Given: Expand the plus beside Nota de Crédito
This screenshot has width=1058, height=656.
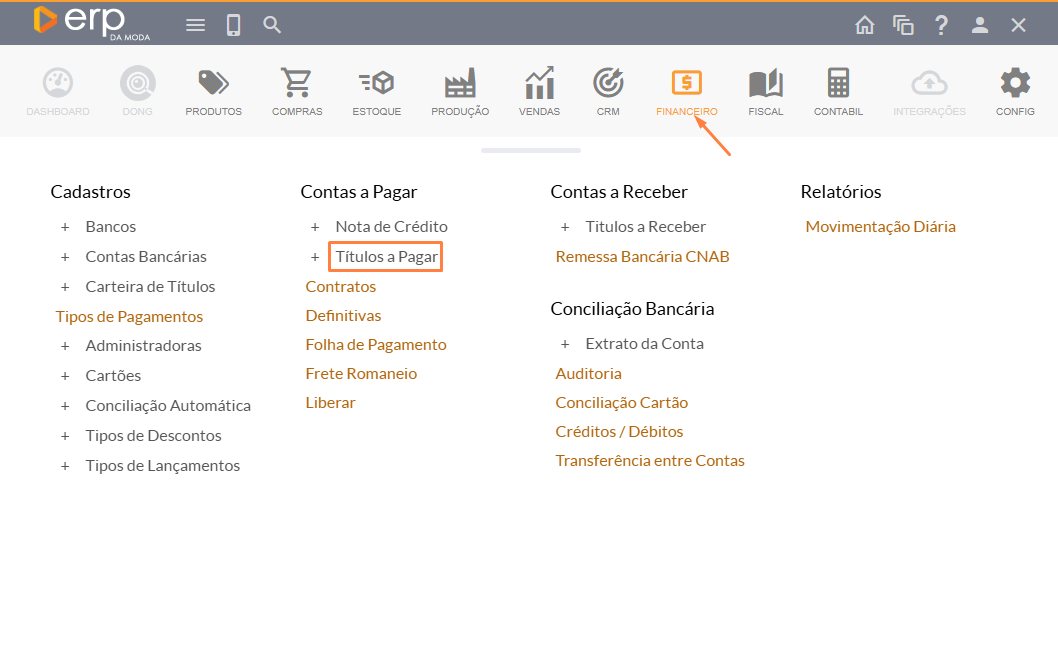Looking at the screenshot, I should coord(315,227).
